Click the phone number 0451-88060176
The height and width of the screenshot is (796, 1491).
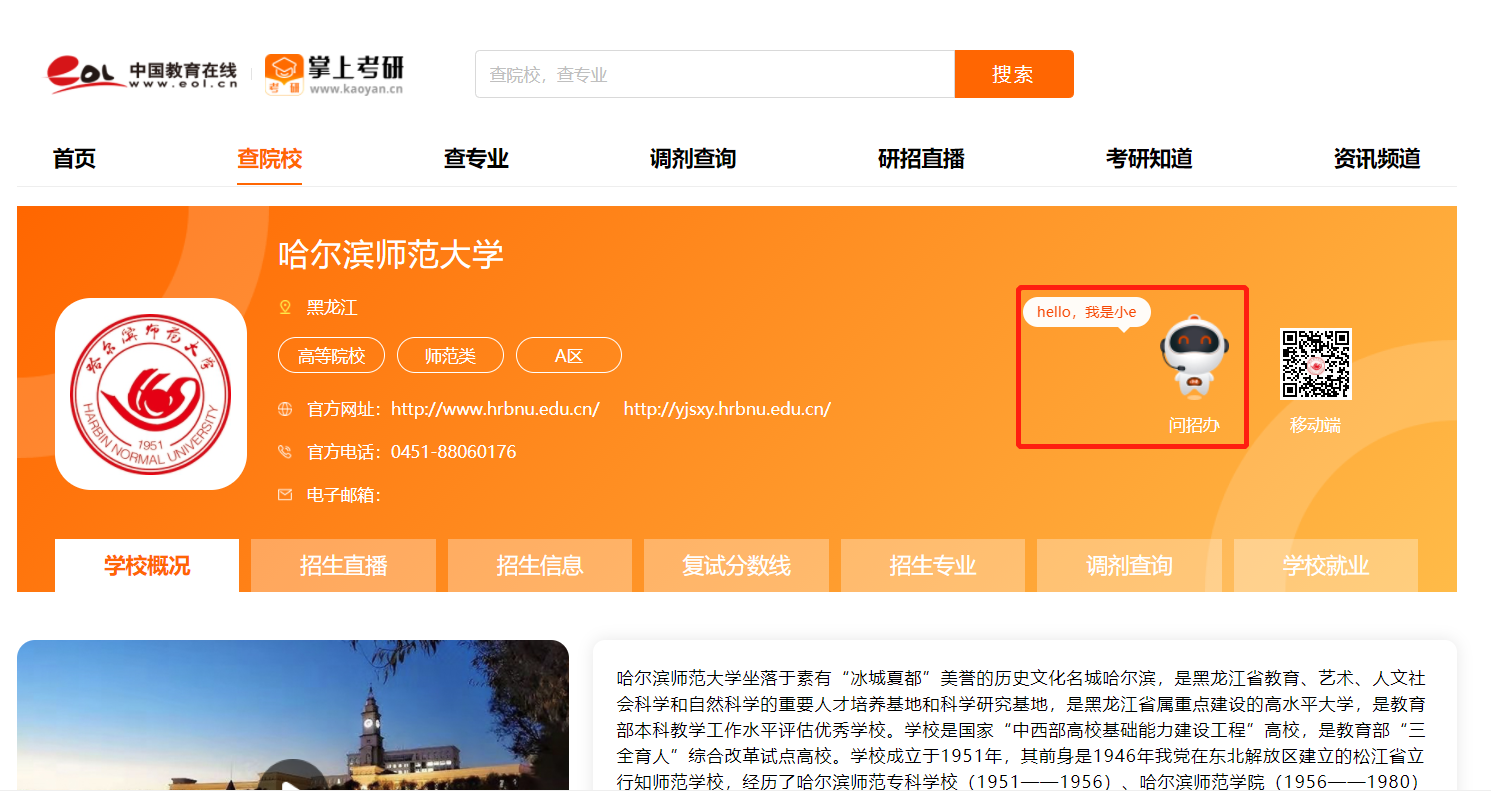454,452
